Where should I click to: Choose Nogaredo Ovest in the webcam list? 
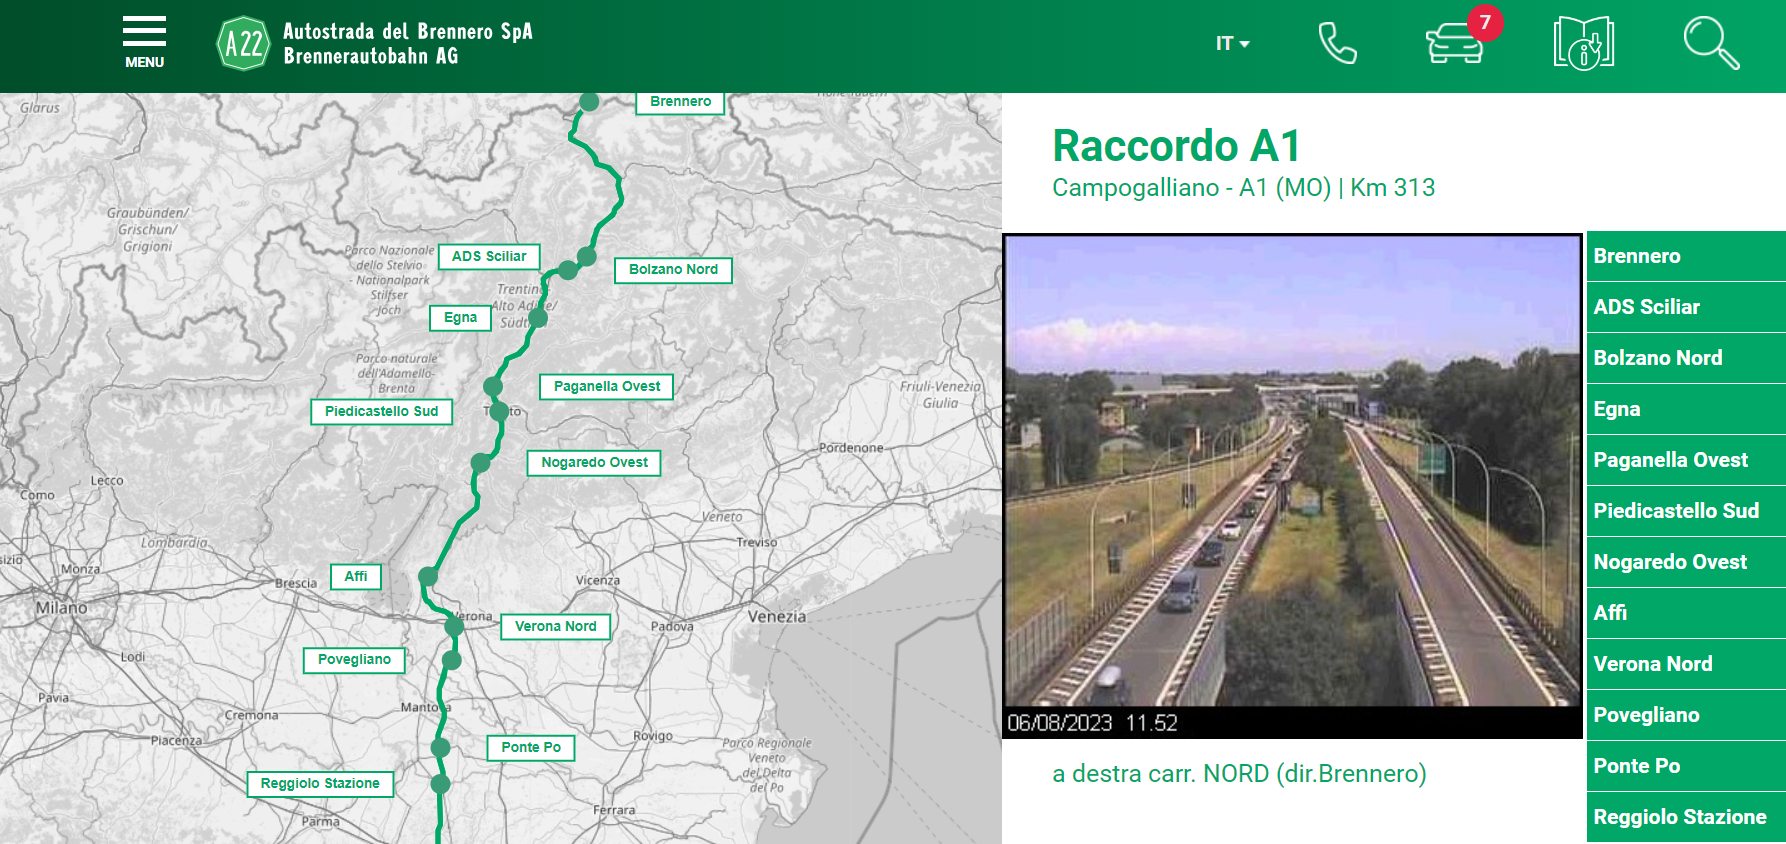1686,562
